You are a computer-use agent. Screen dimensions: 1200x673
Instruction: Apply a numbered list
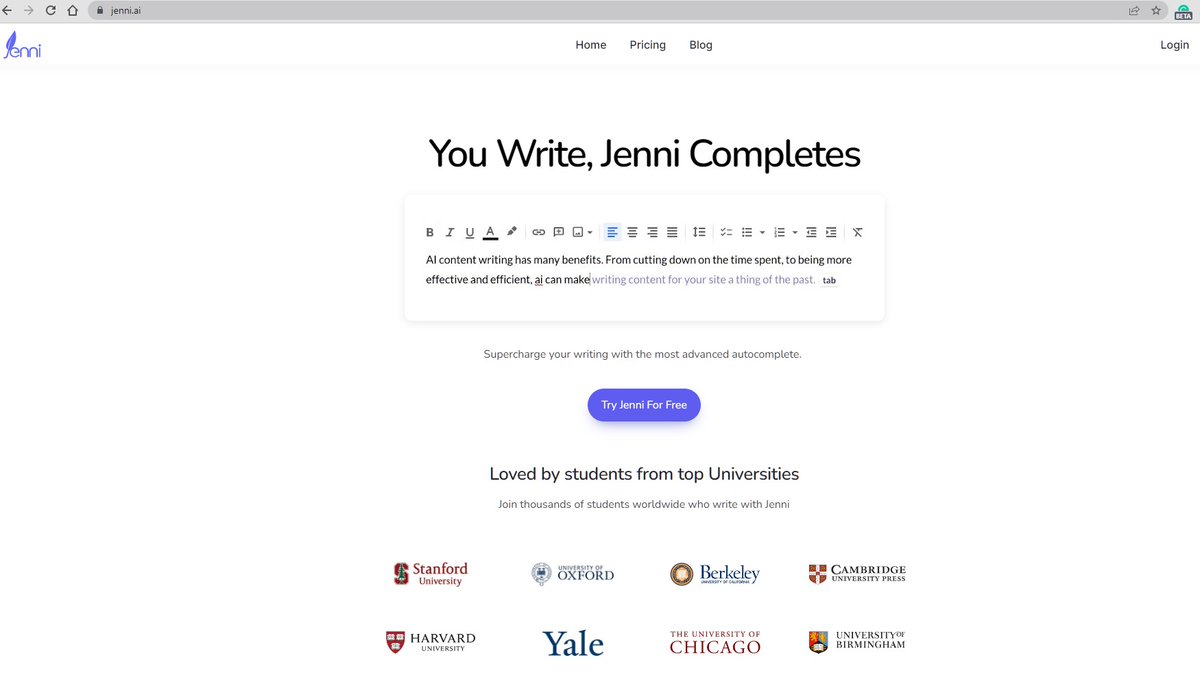(x=780, y=232)
